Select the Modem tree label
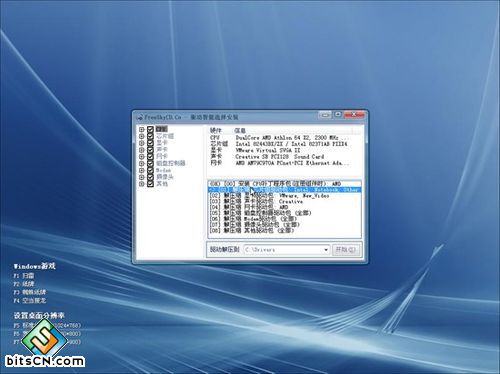 tap(163, 170)
